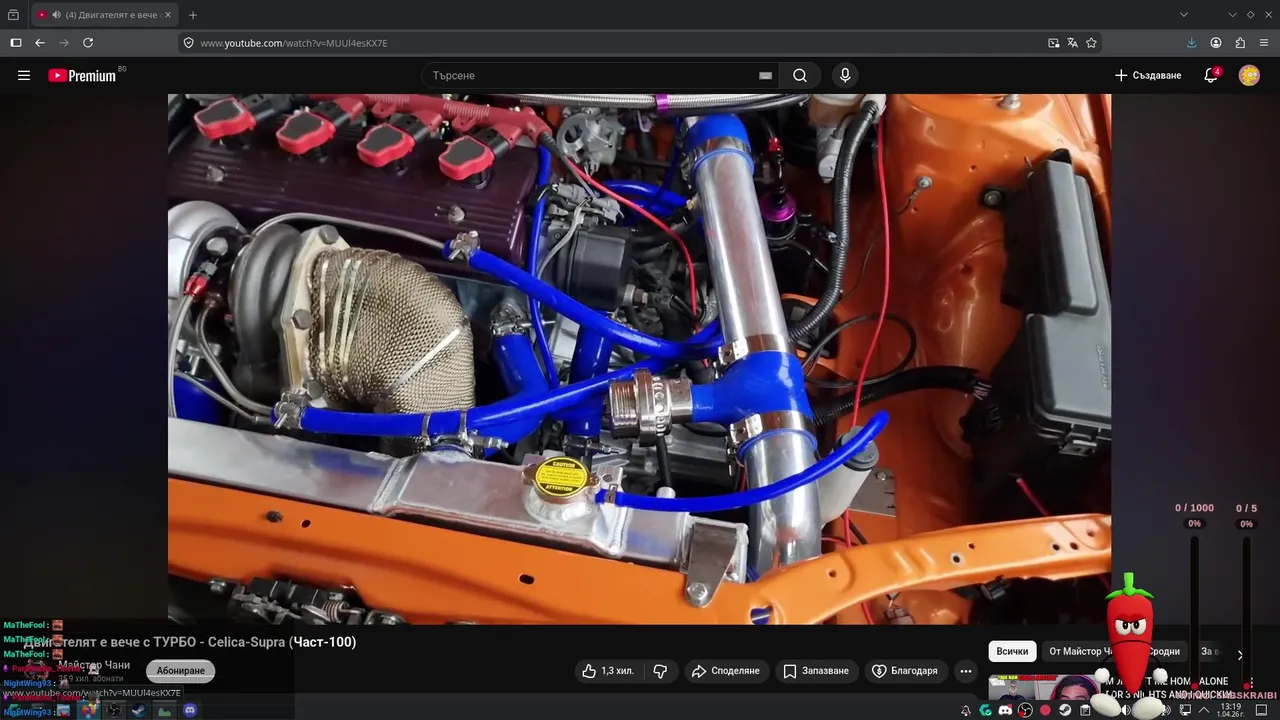Open more actions three-dot menu
Screen dimensions: 1280x720
(x=965, y=671)
